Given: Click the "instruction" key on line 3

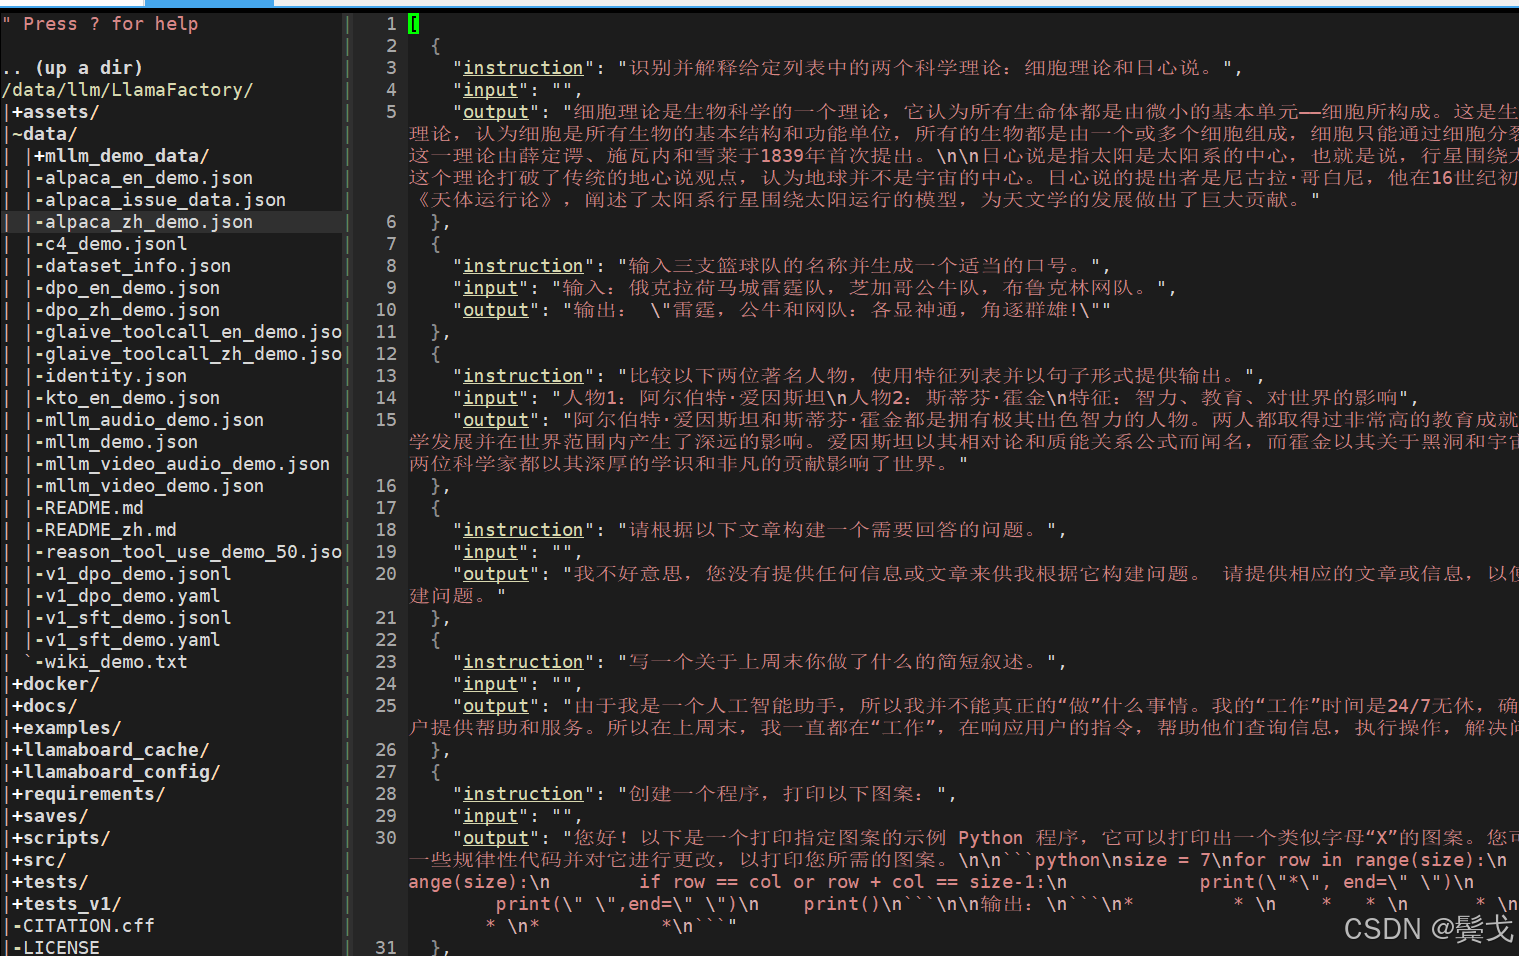Looking at the screenshot, I should click(x=523, y=68).
